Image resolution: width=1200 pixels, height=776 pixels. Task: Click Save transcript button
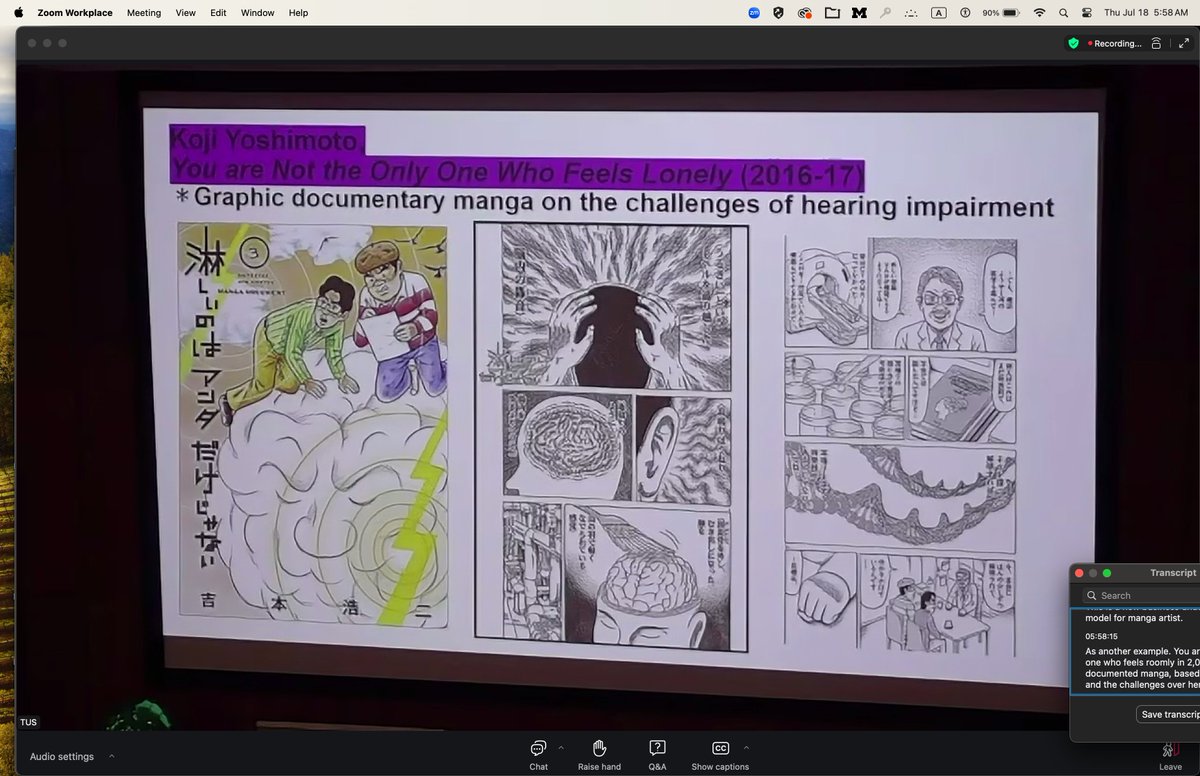tap(1169, 714)
